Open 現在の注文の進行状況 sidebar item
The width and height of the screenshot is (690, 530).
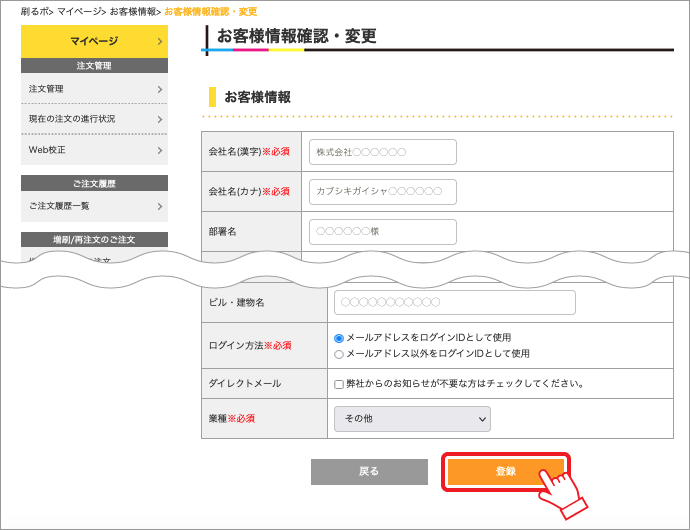(x=94, y=119)
